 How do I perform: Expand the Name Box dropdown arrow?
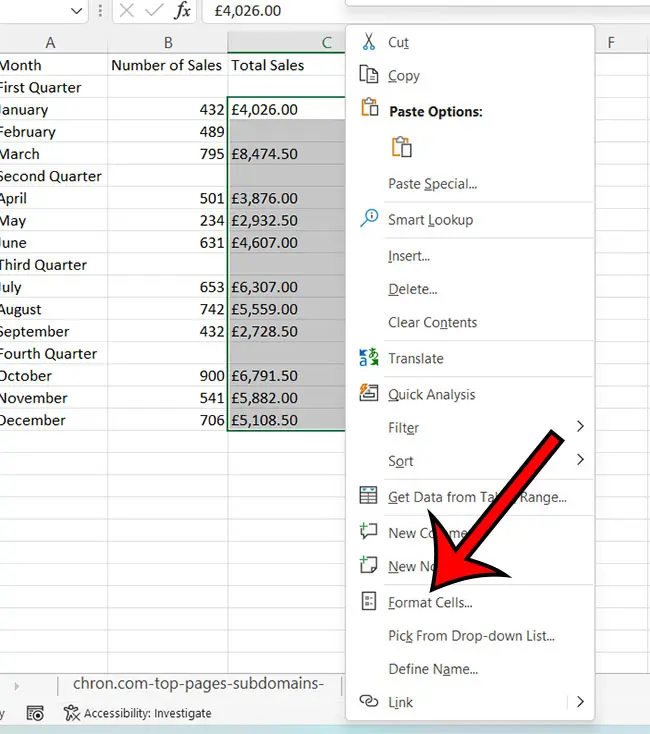point(77,11)
